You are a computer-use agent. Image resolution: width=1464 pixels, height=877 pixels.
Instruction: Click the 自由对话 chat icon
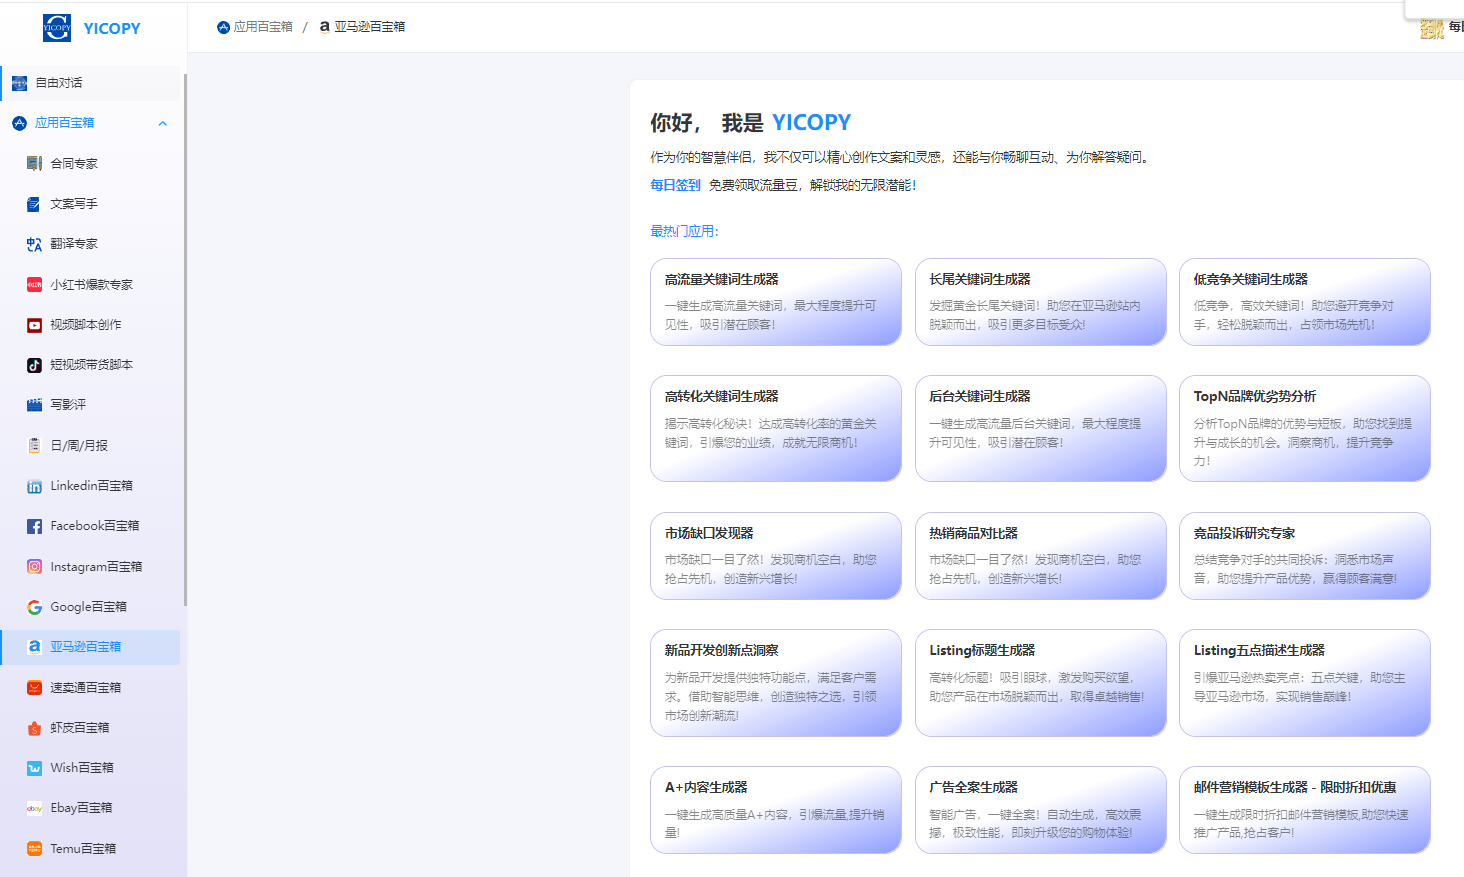[x=19, y=83]
